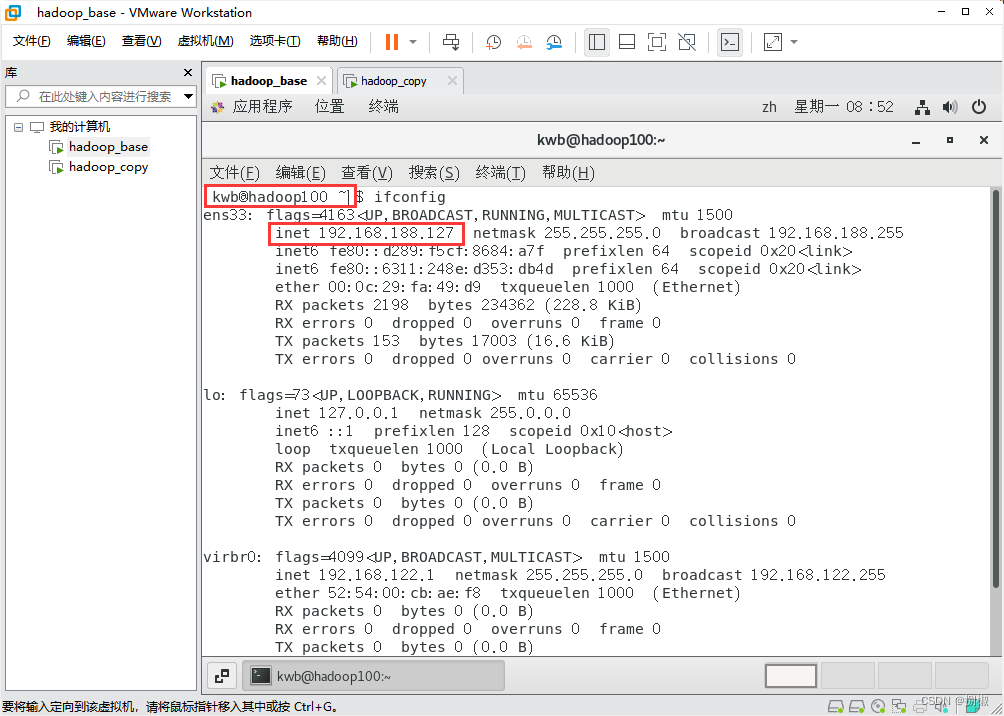Select the second workspace in switcher

848,676
